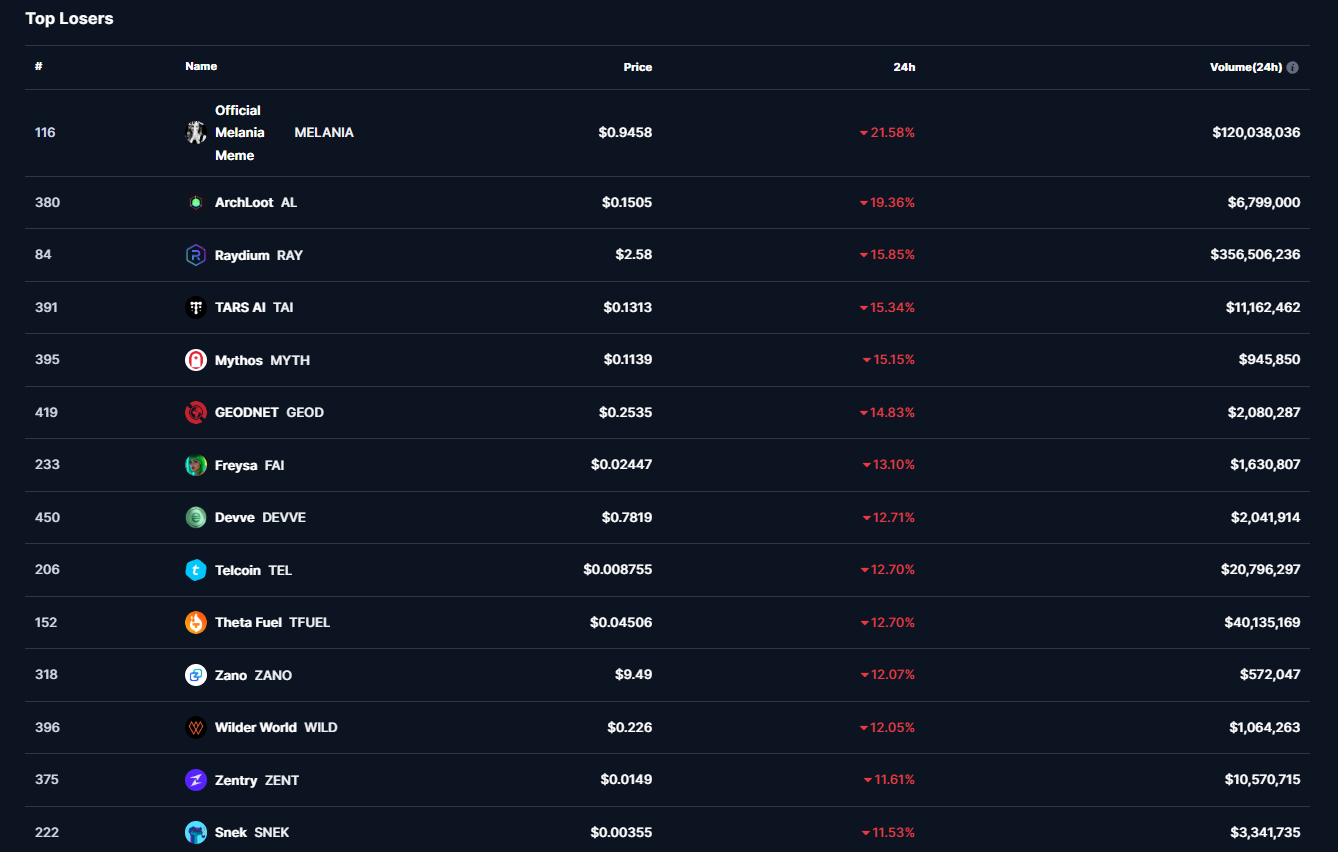1338x852 pixels.
Task: Click the ArchLoot coin icon
Action: pyautogui.click(x=196, y=202)
